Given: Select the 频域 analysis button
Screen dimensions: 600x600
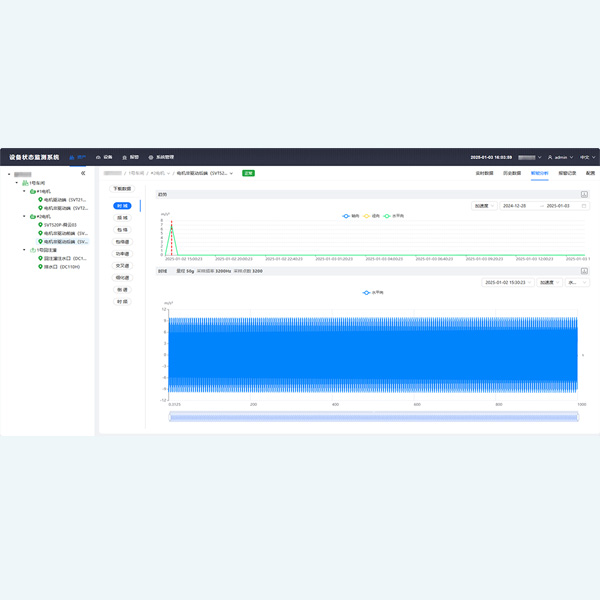Looking at the screenshot, I should pos(122,216).
